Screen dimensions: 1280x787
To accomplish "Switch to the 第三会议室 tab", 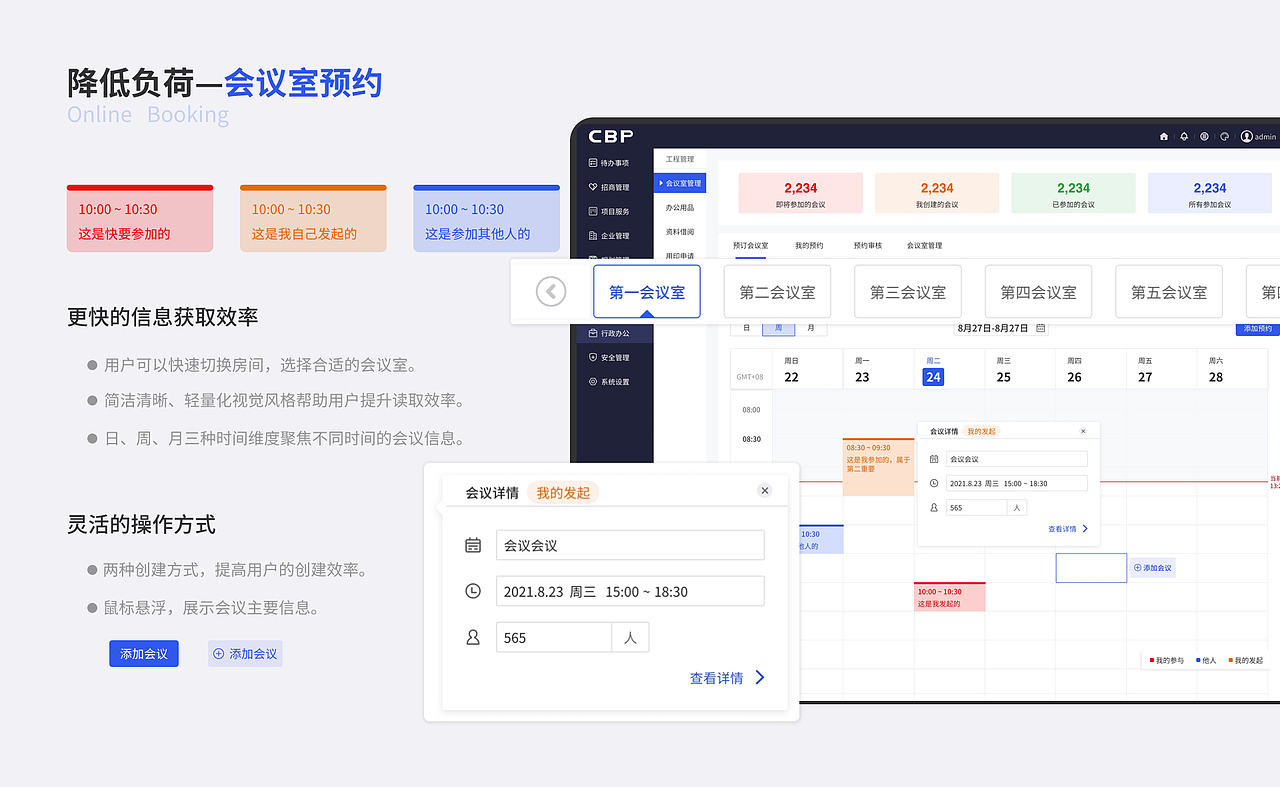I will pos(907,291).
